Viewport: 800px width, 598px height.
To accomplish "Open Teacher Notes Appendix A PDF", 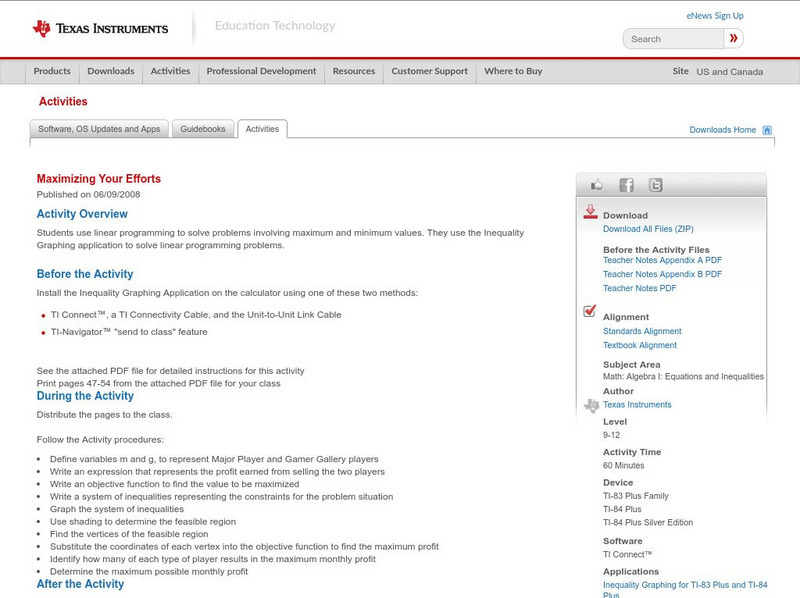I will click(x=662, y=260).
